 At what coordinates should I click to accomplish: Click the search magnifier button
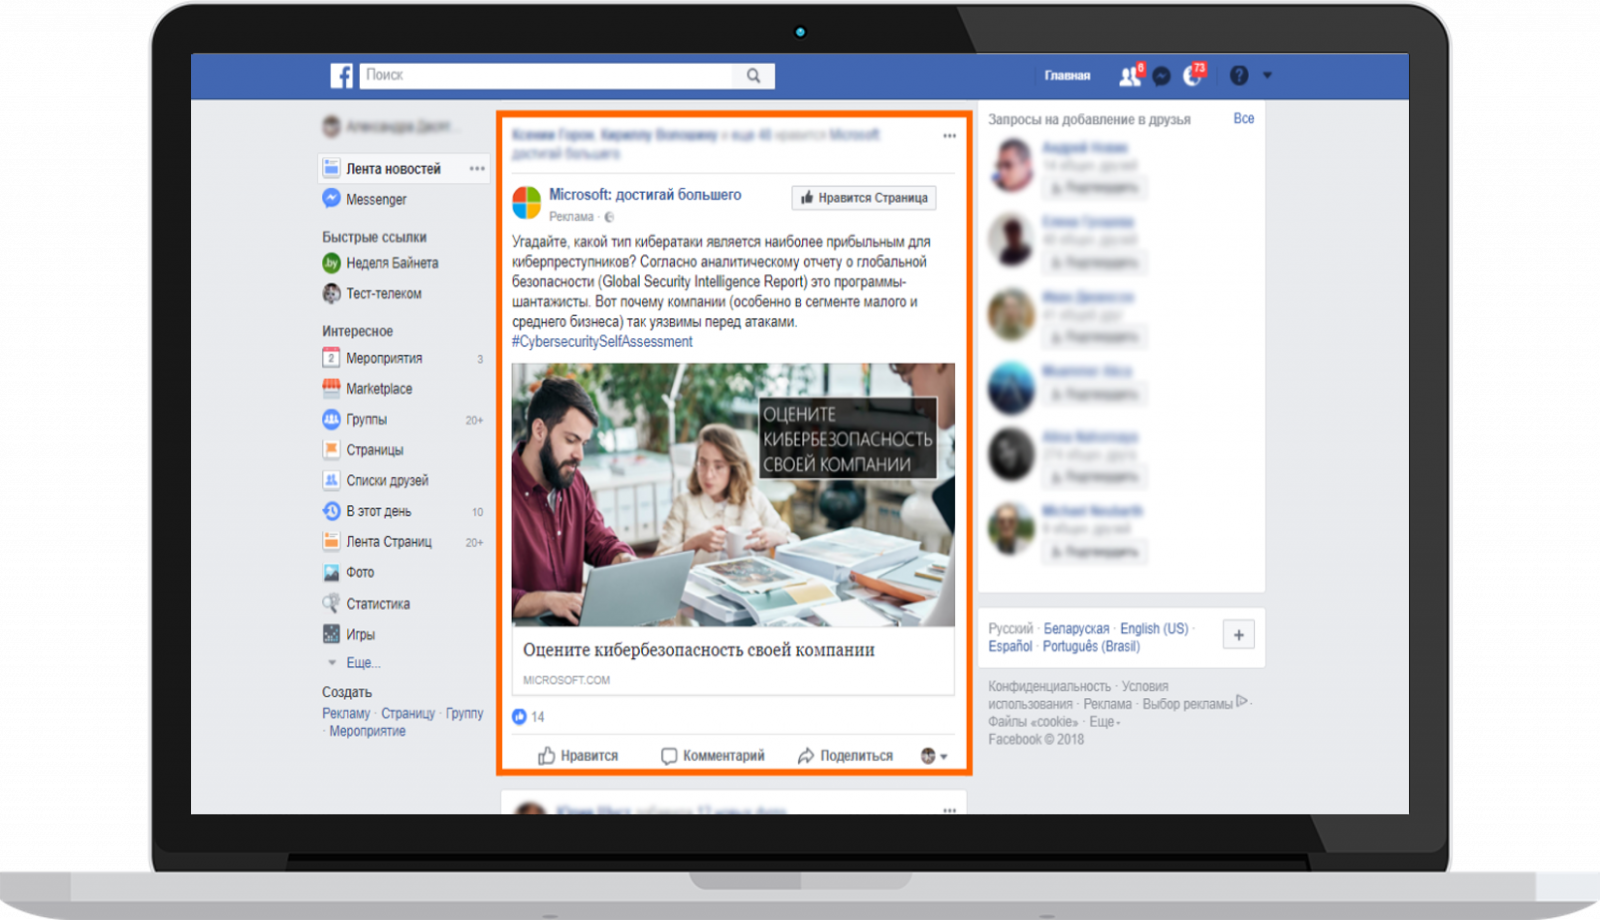[753, 76]
